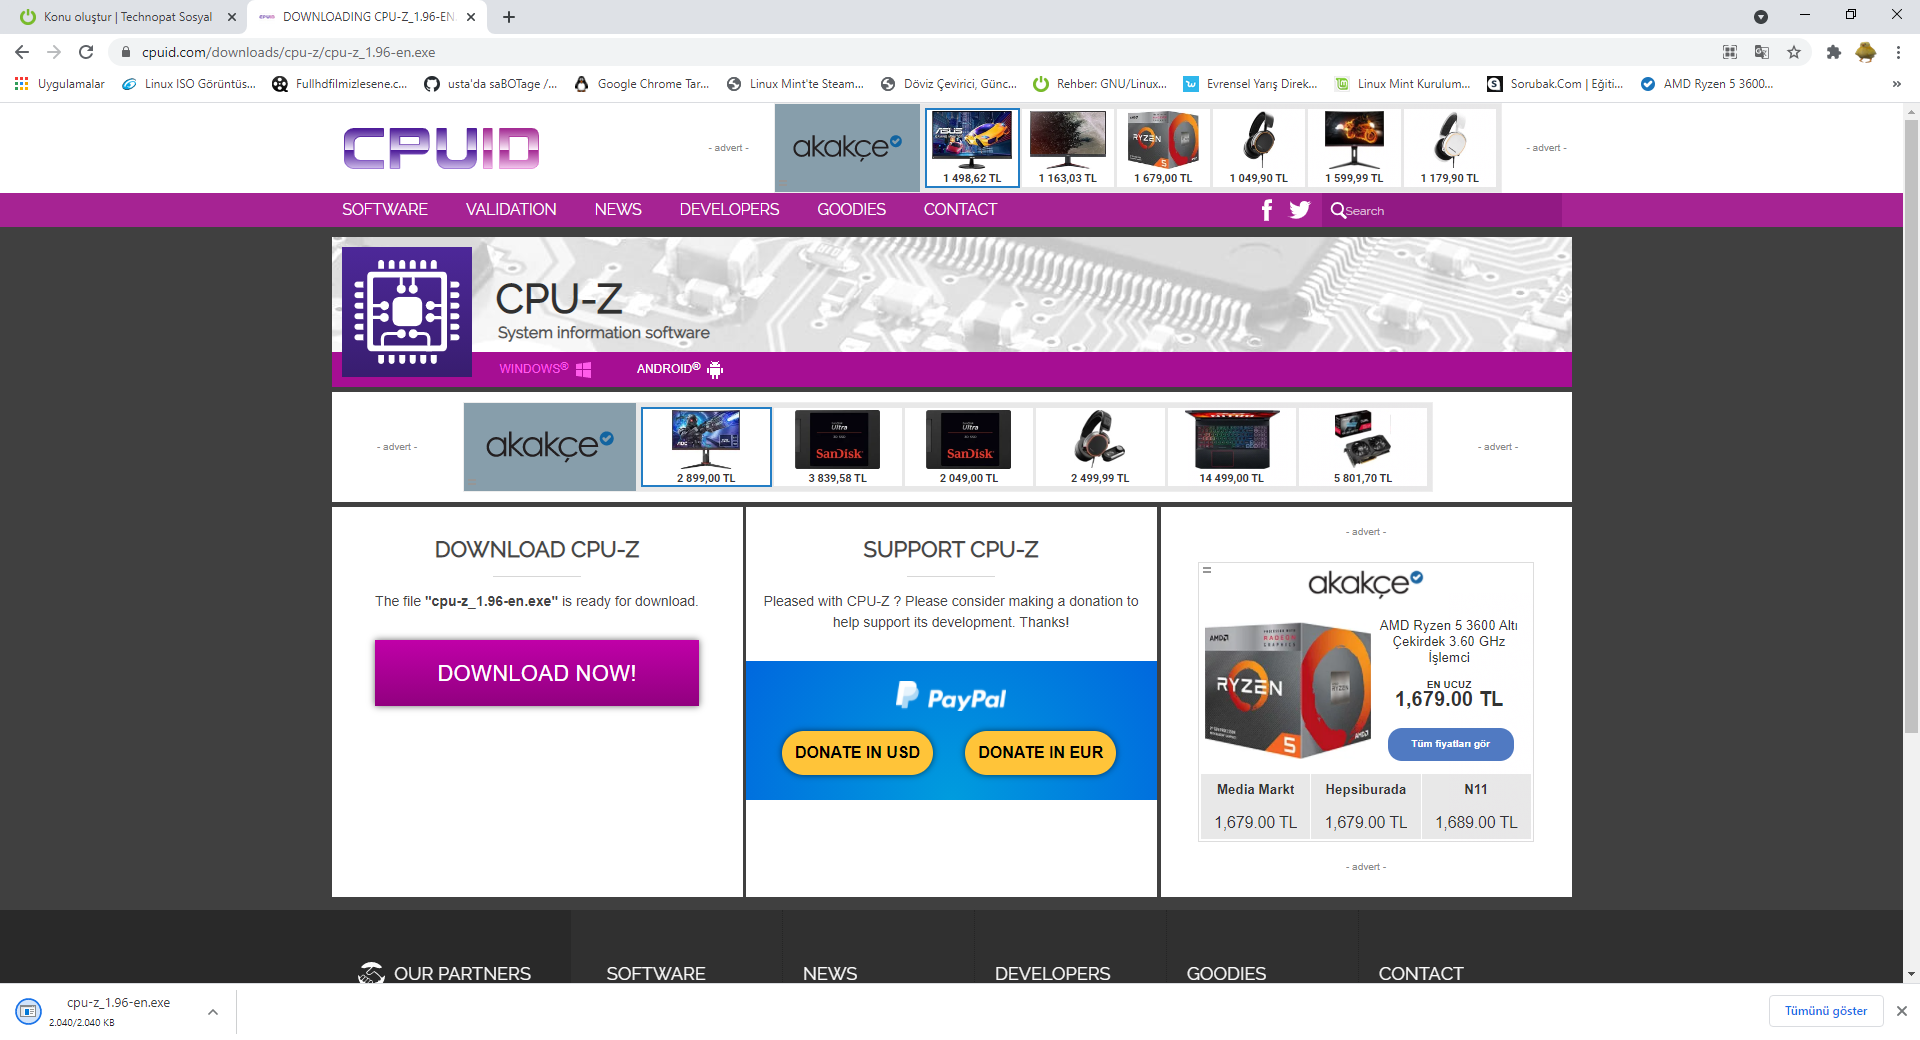Reload the current page
This screenshot has width=1920, height=1040.
click(x=86, y=52)
